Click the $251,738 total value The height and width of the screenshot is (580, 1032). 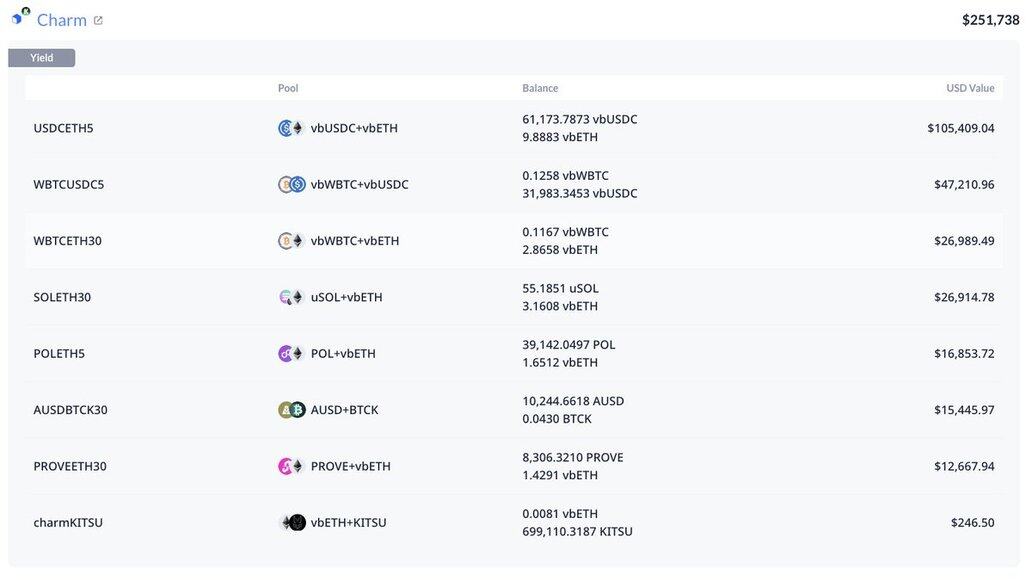point(990,20)
